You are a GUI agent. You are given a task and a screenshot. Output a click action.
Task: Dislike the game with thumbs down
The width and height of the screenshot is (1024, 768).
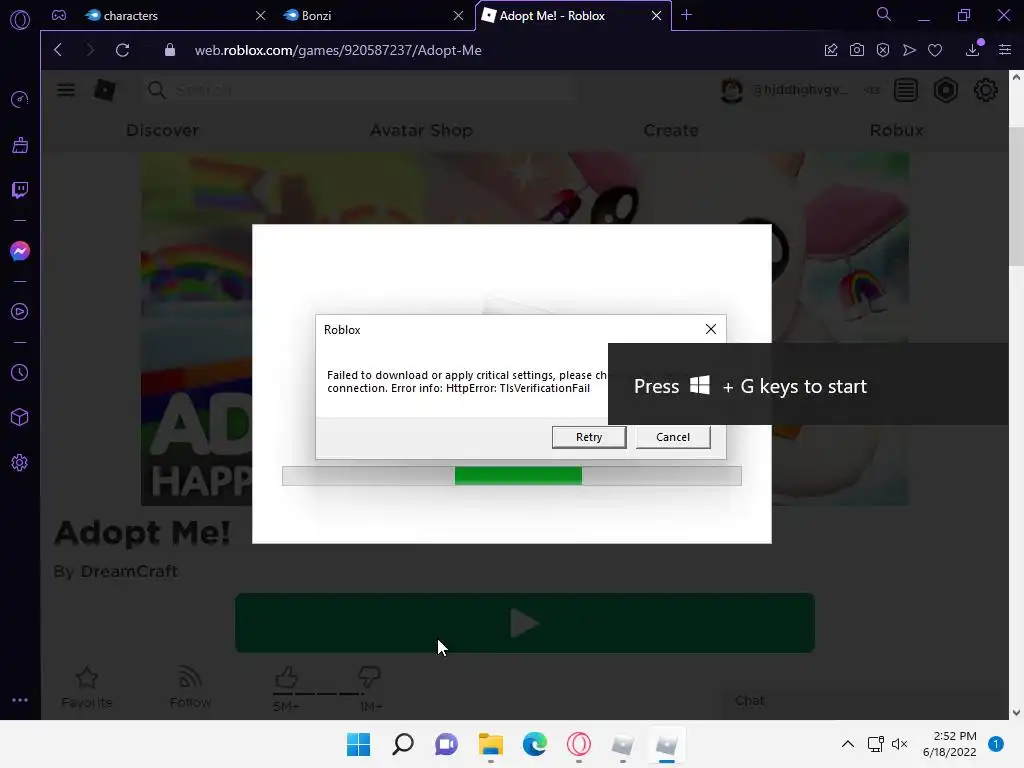[x=369, y=677]
